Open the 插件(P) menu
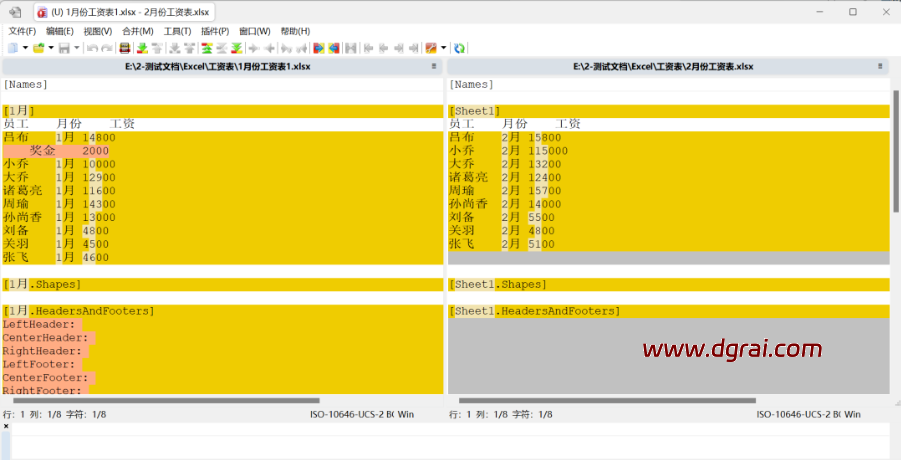The image size is (901, 460). tap(215, 31)
